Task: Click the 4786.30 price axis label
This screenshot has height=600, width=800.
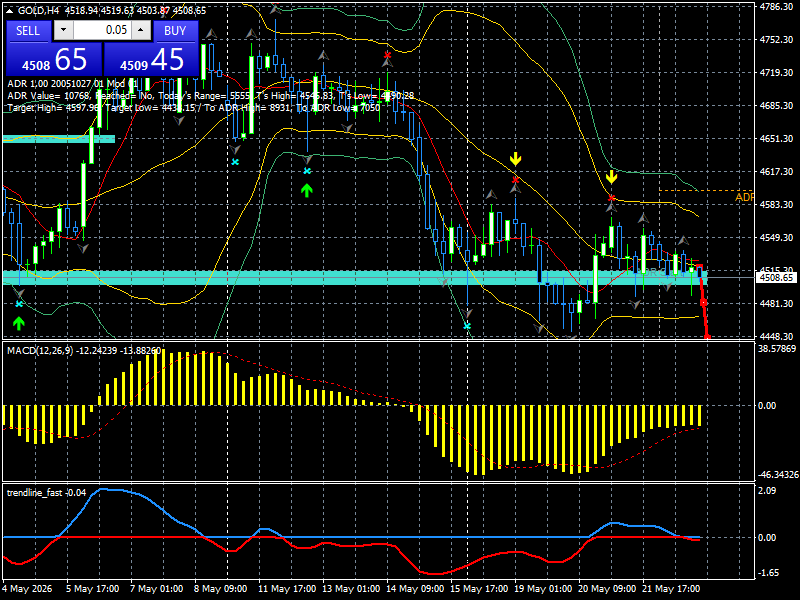Action: (776, 7)
